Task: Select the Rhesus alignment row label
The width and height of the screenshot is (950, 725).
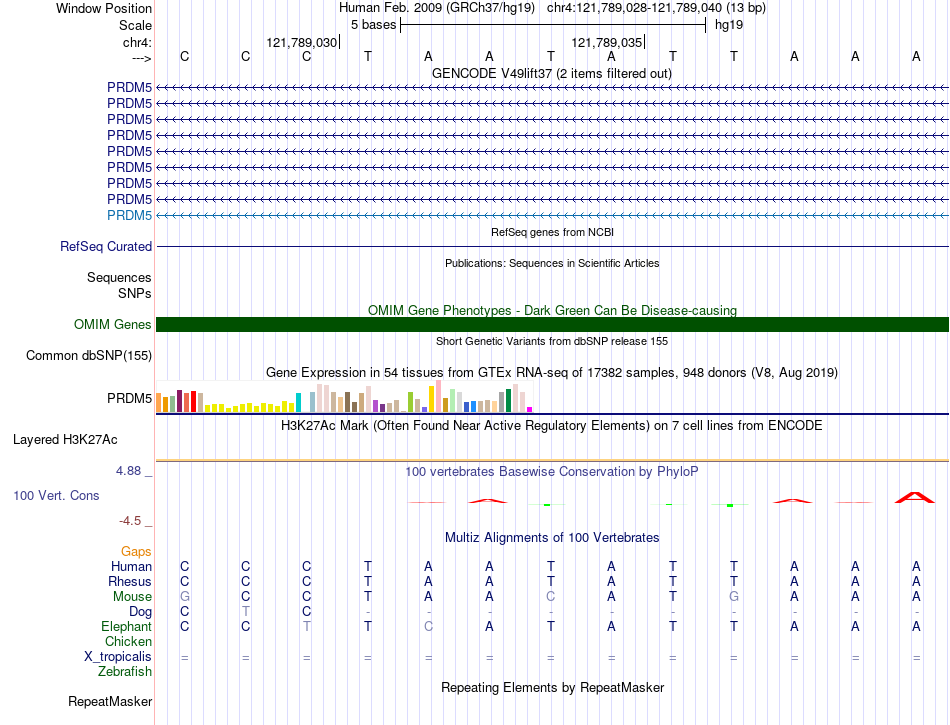Action: pyautogui.click(x=130, y=581)
